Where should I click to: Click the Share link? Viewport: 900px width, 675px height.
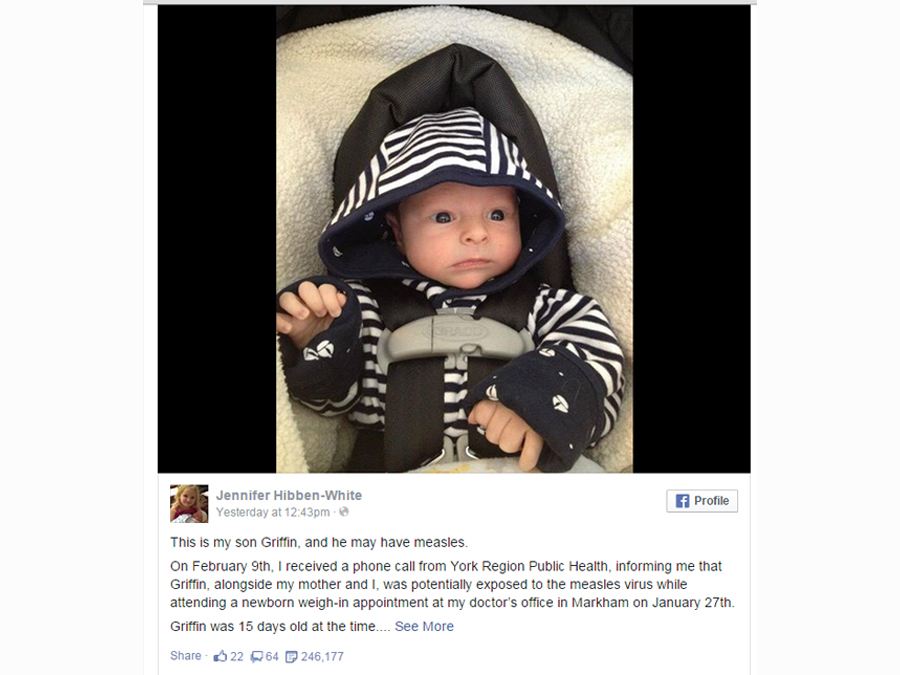185,655
